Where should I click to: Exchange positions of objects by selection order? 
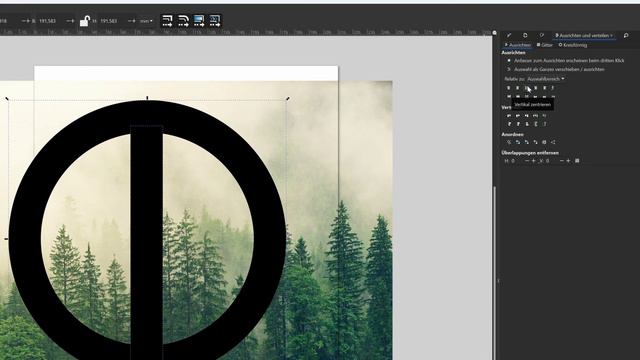pos(518,142)
